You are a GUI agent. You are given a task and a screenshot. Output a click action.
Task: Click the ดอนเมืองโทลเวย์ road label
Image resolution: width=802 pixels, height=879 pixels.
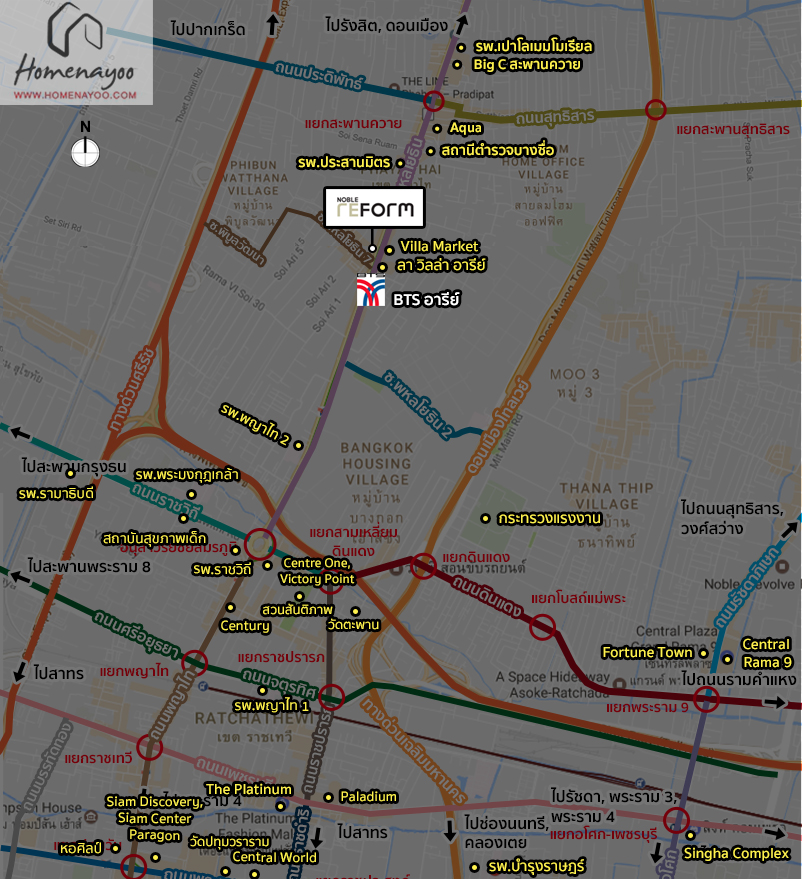point(498,427)
